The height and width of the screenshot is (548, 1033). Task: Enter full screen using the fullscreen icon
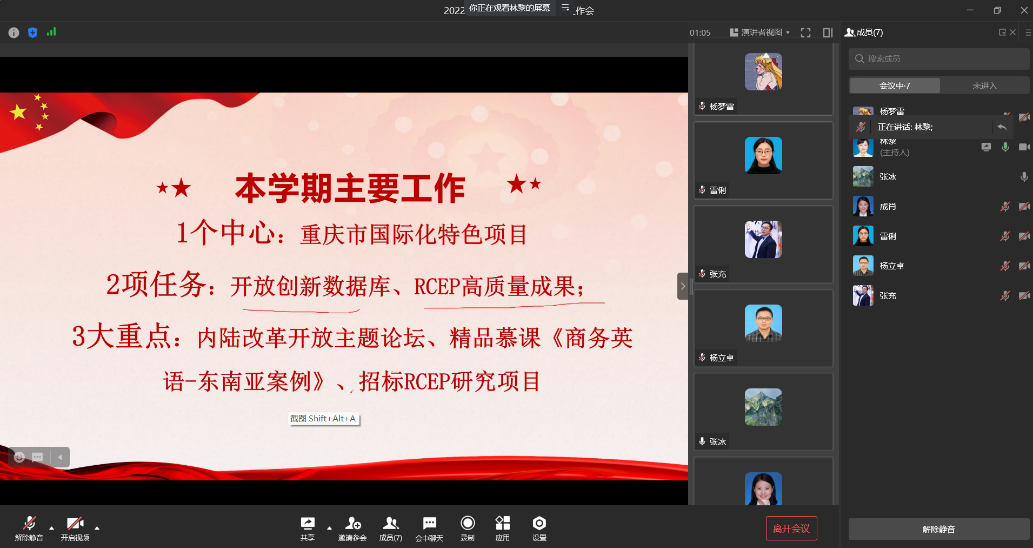806,32
